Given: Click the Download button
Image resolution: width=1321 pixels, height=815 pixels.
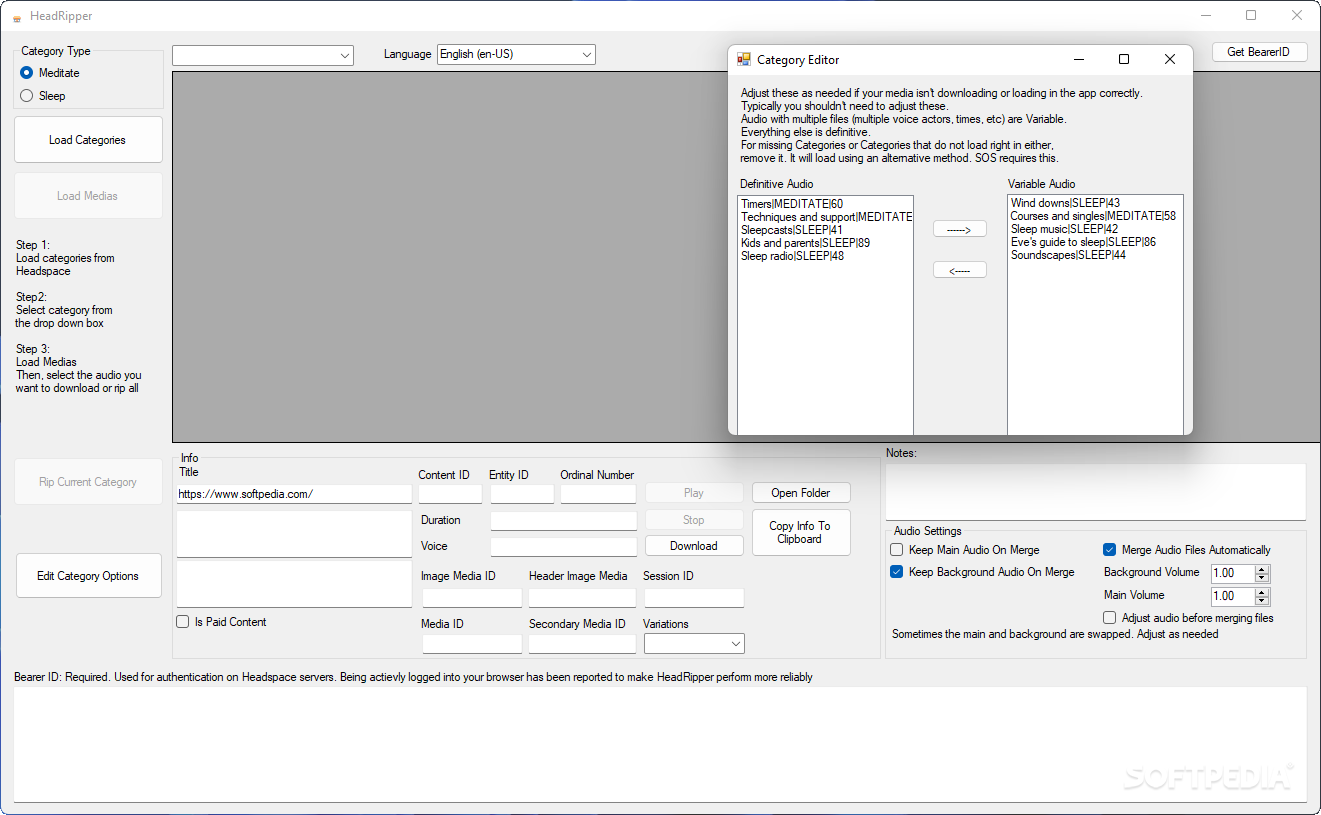Looking at the screenshot, I should 694,546.
